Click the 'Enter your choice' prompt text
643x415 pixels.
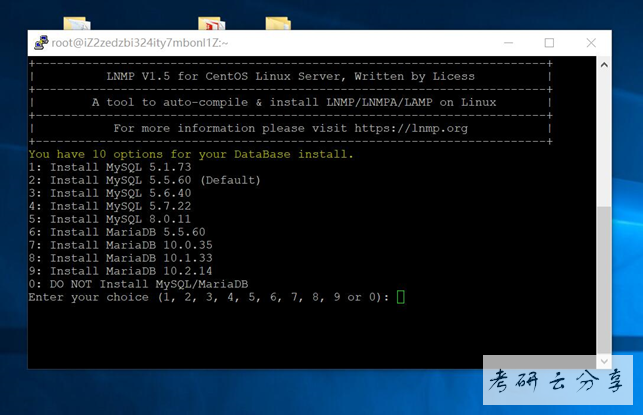point(209,297)
